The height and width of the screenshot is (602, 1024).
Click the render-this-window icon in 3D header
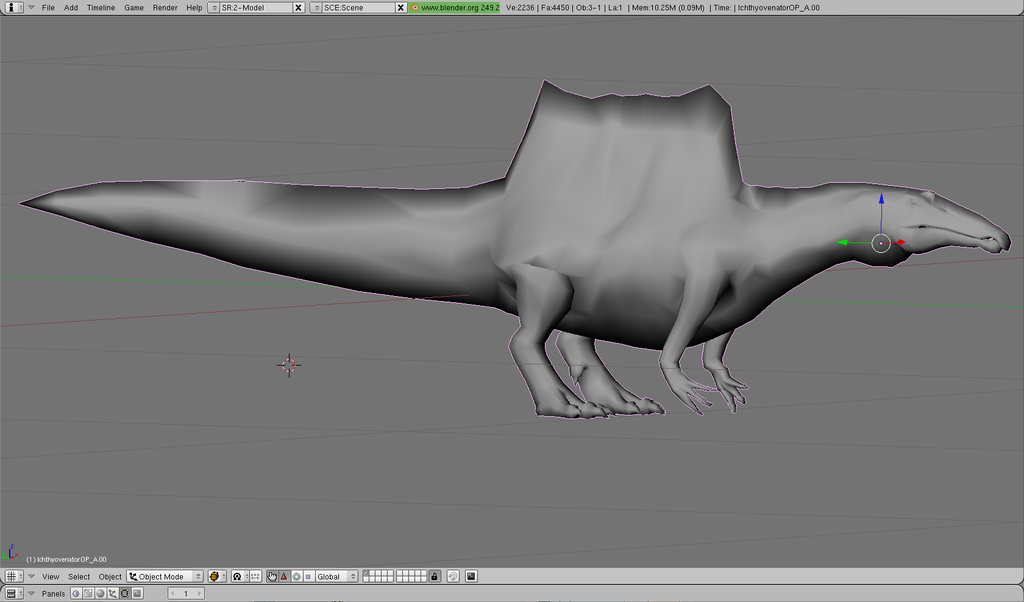coord(471,577)
